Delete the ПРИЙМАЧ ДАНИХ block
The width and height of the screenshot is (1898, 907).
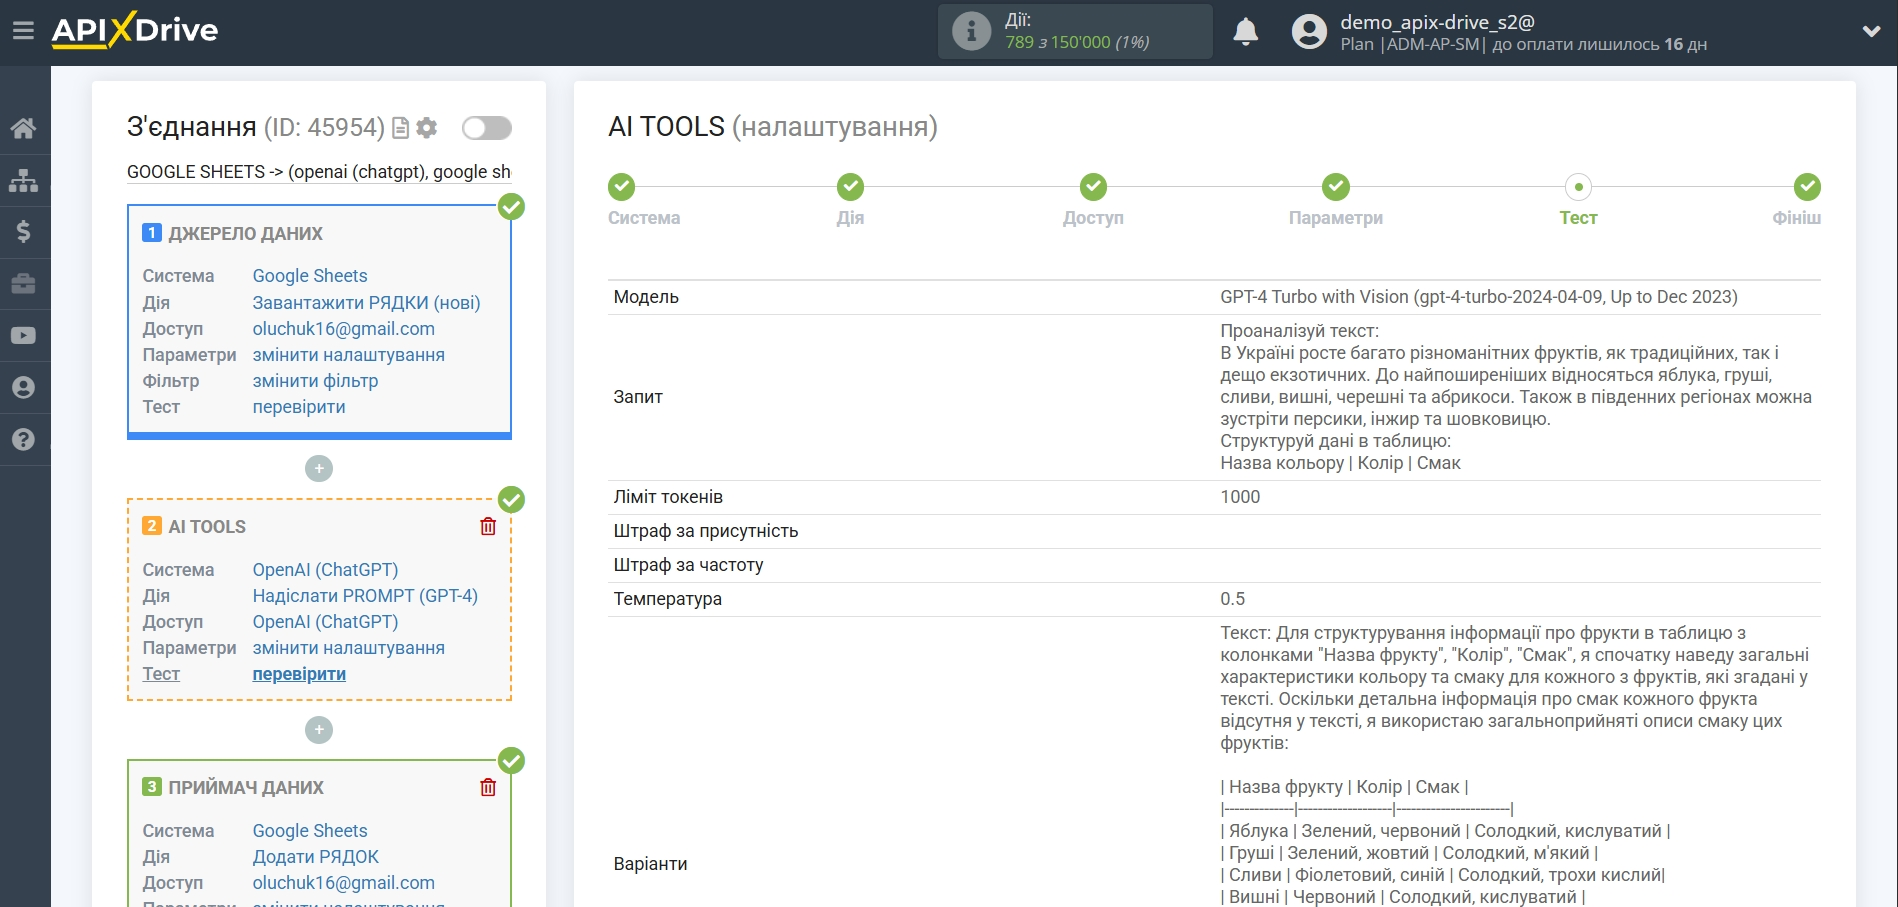[488, 787]
